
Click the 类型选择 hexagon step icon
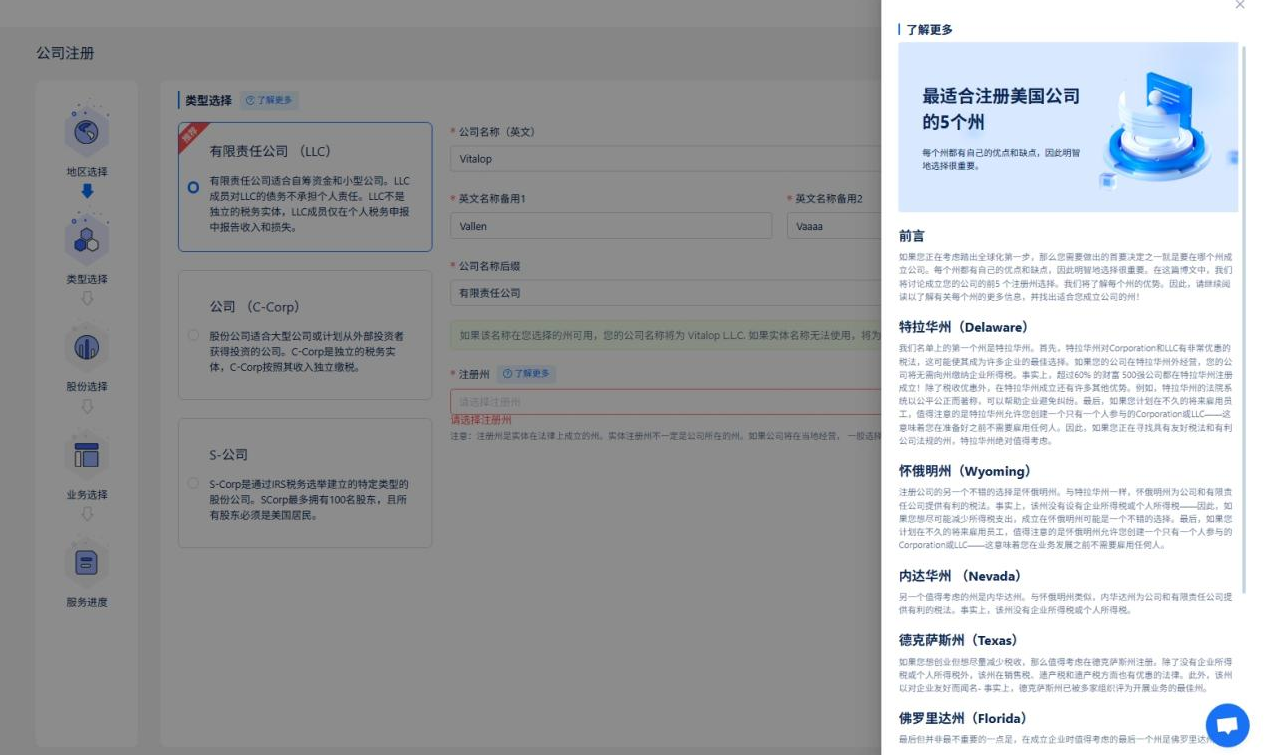86,239
